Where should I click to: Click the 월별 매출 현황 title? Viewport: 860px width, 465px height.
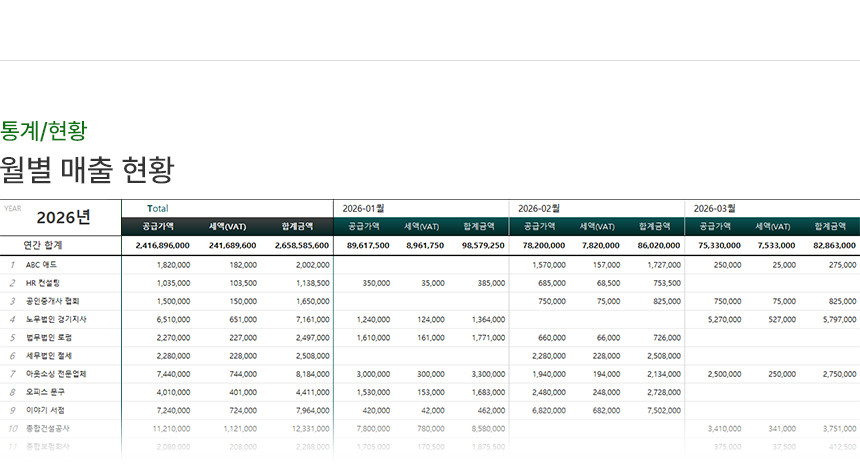click(x=87, y=169)
